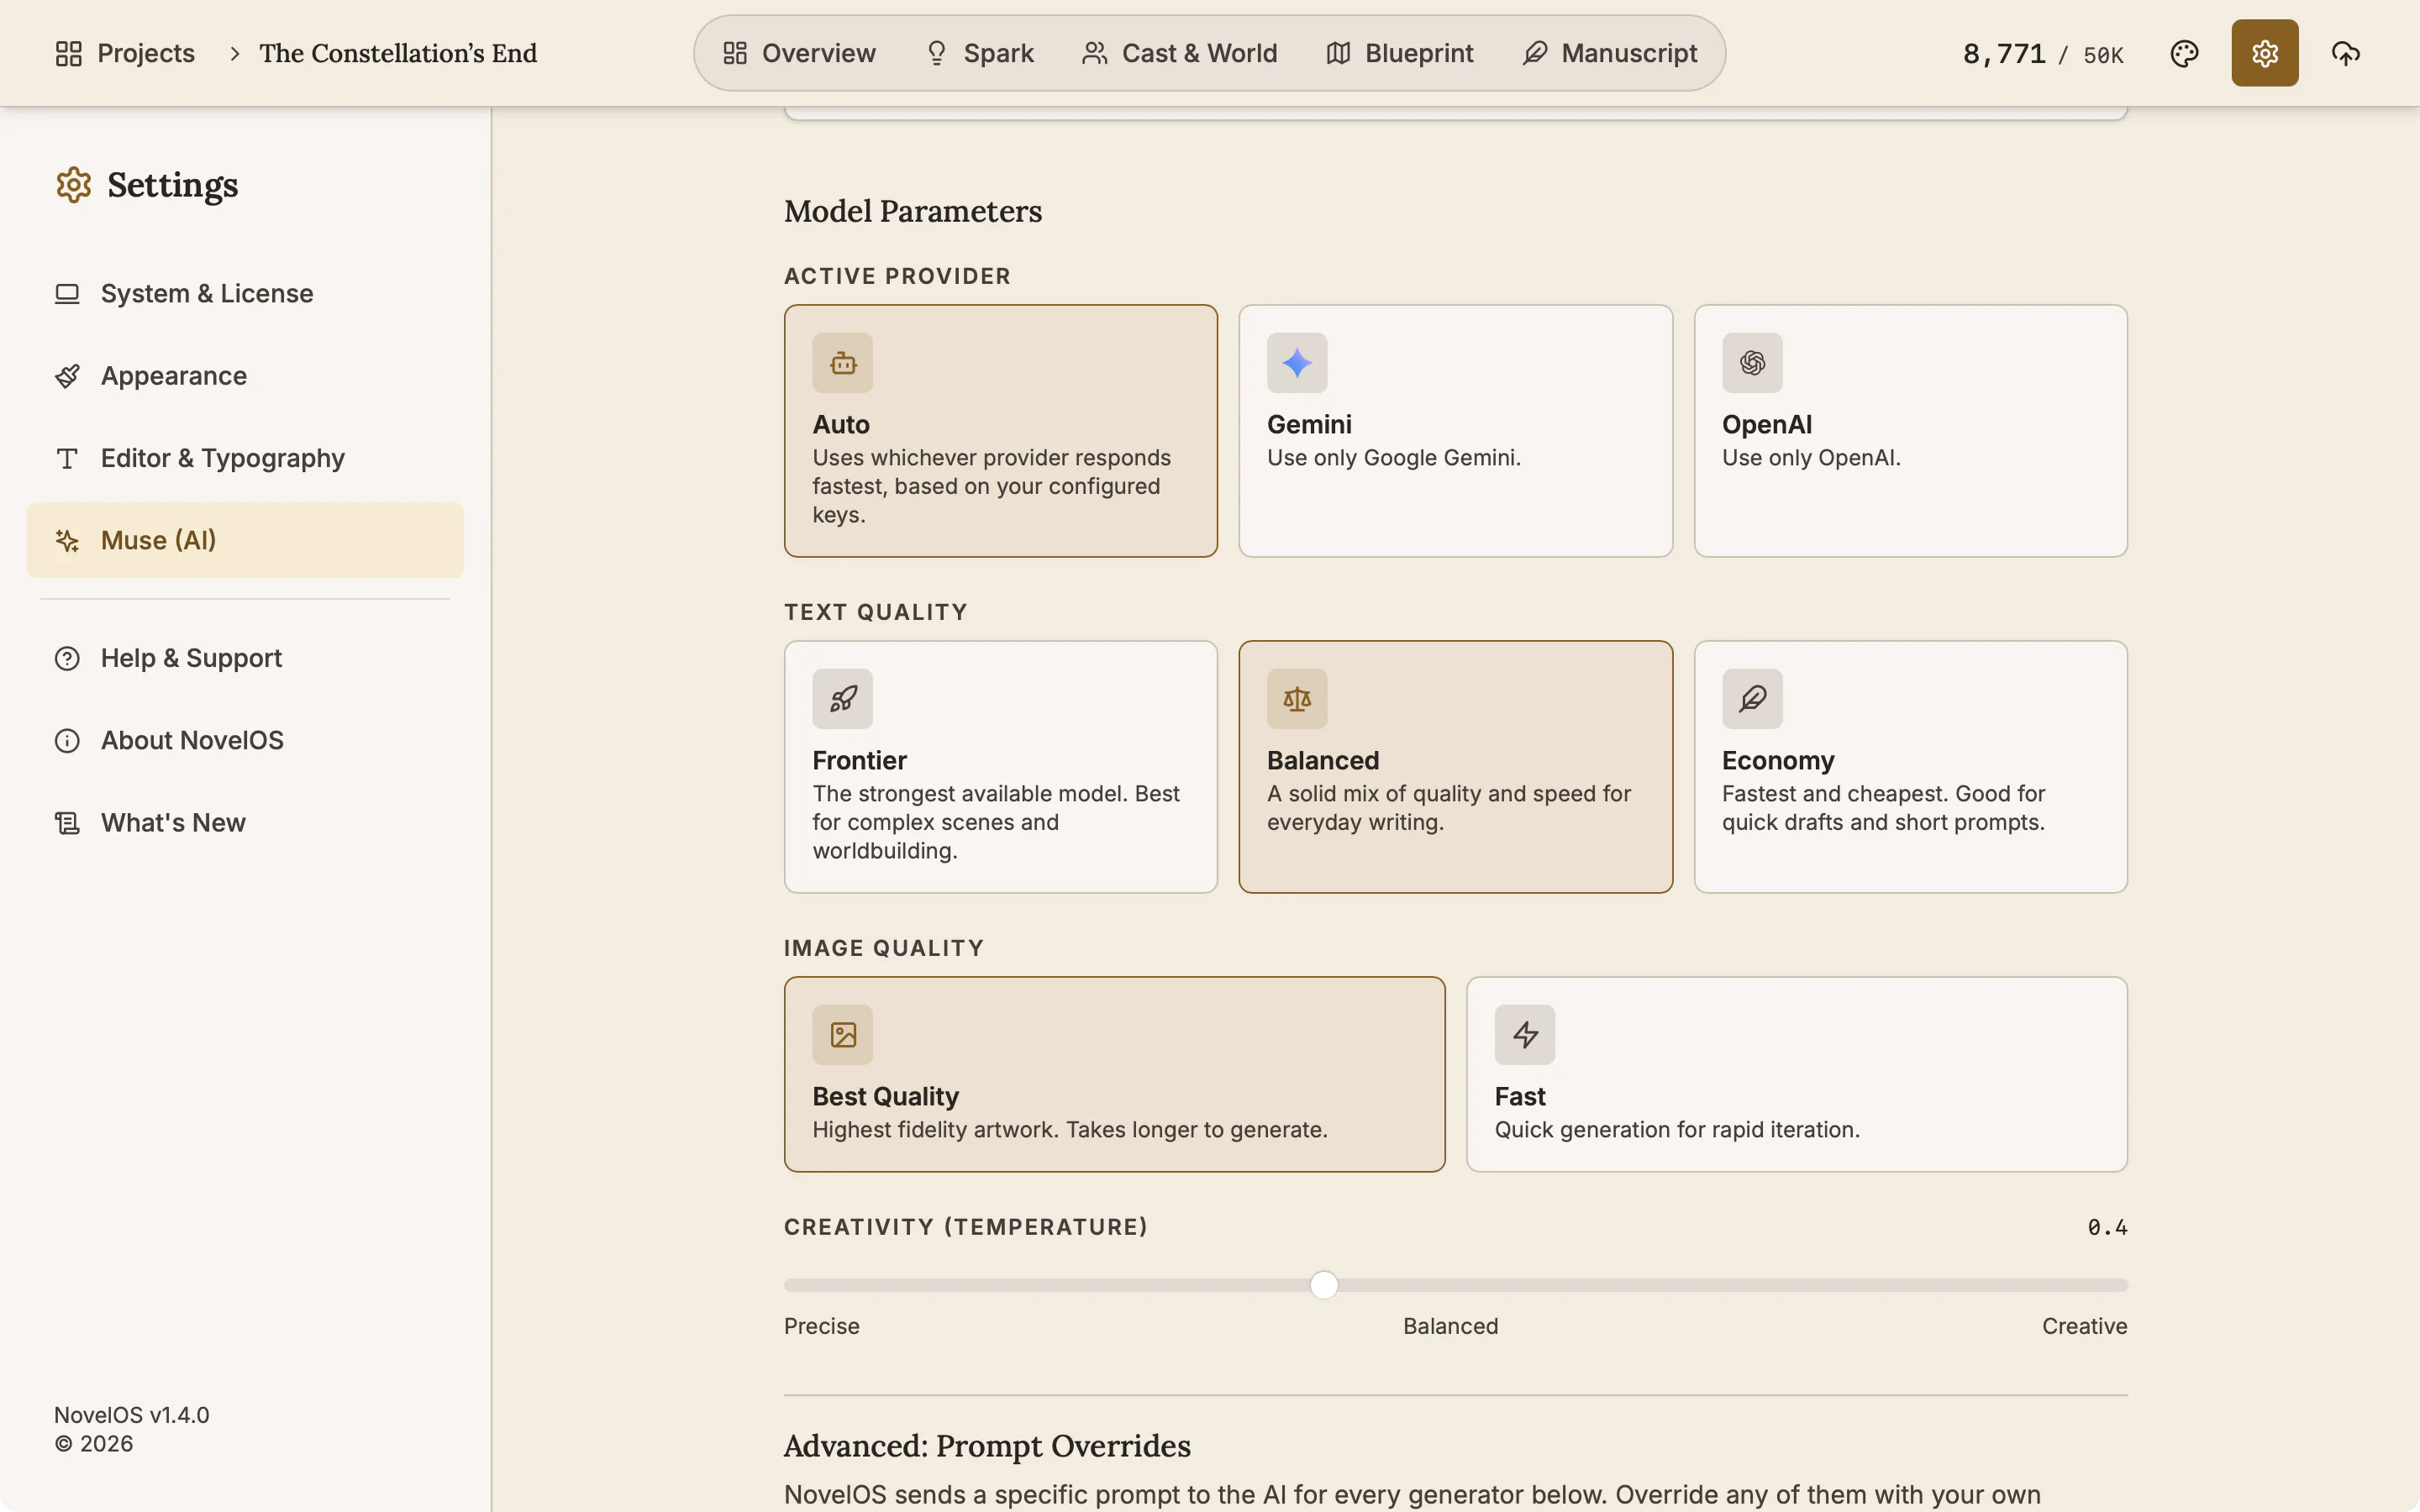Open Editor & Typography settings
Image resolution: width=2420 pixels, height=1512 pixels.
pyautogui.click(x=245, y=458)
